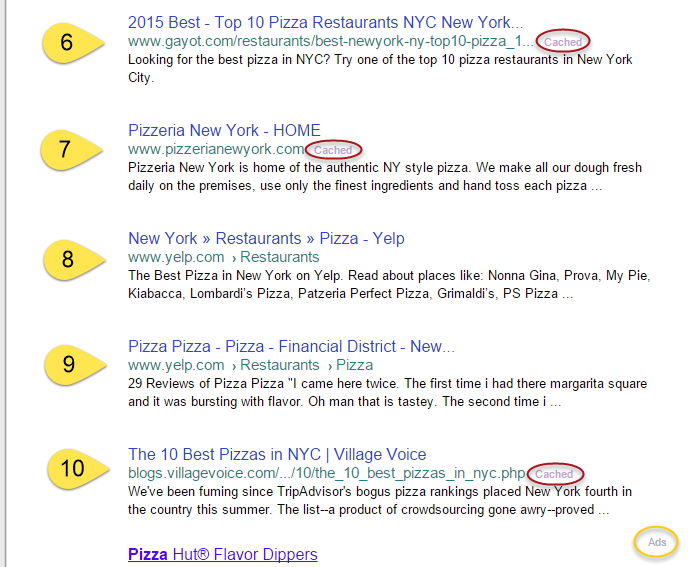Click the yellow number 6 marker
This screenshot has width=689, height=567.
coord(68,42)
